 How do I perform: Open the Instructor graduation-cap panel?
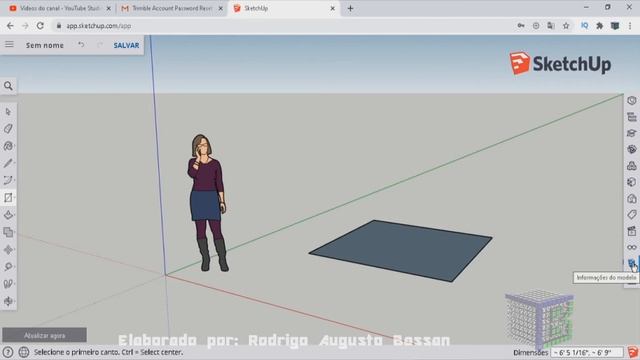click(631, 133)
